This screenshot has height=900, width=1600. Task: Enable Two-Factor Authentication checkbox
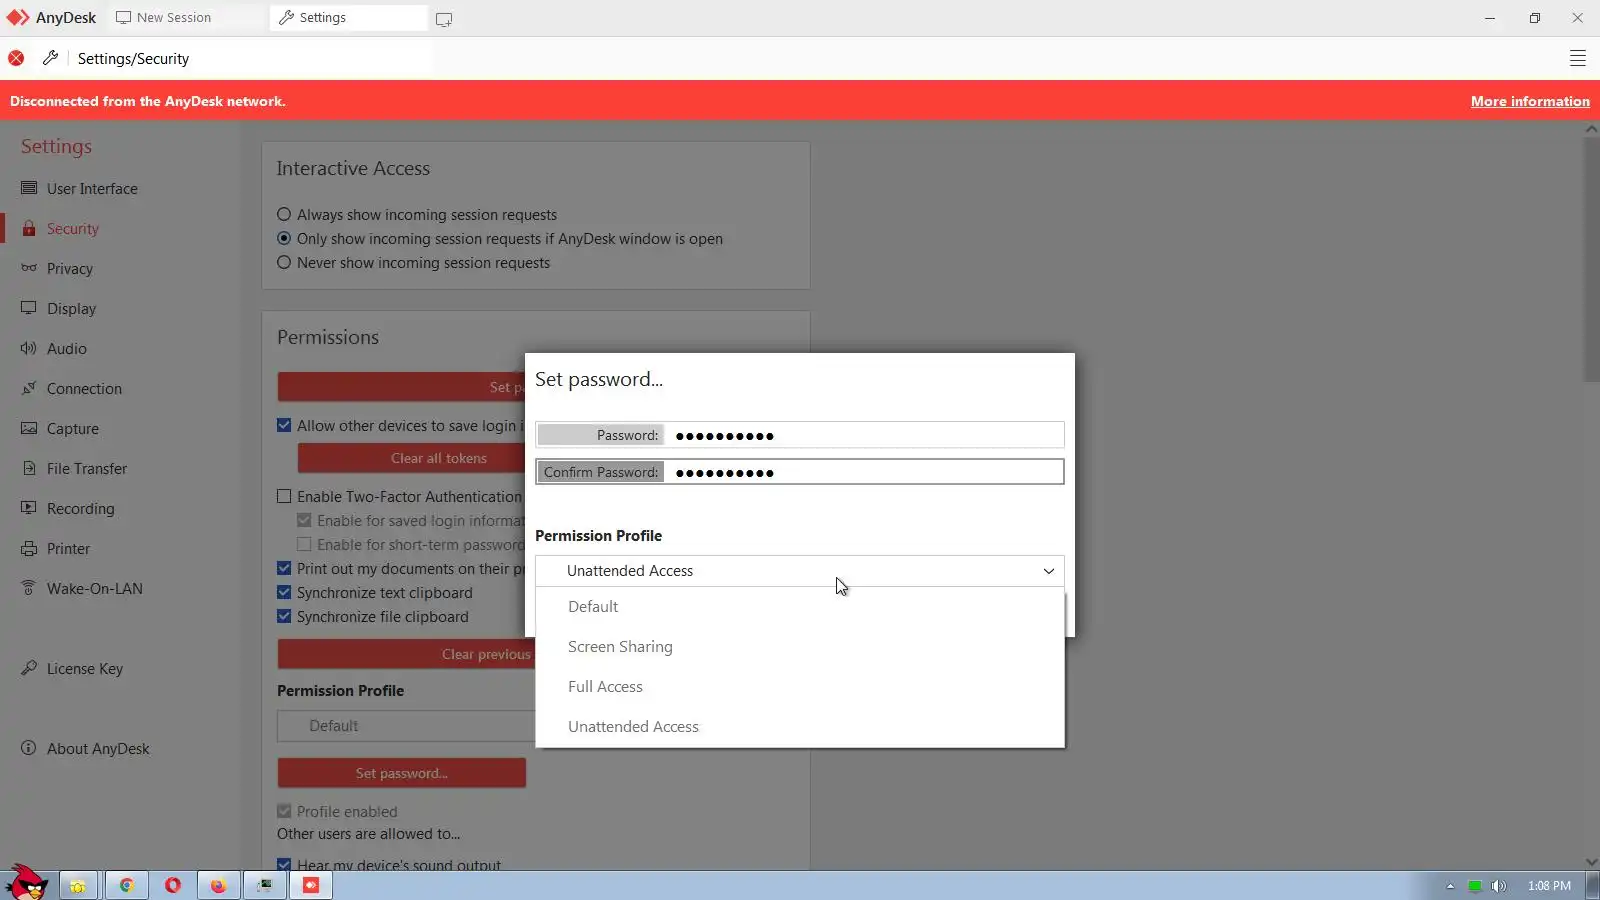(x=284, y=496)
